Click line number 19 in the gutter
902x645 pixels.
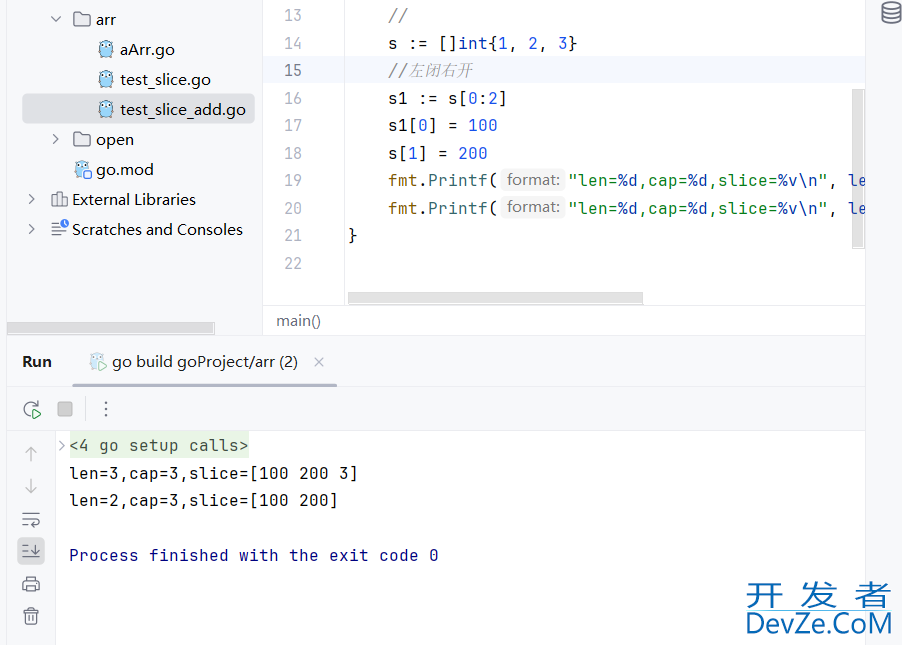pos(293,180)
